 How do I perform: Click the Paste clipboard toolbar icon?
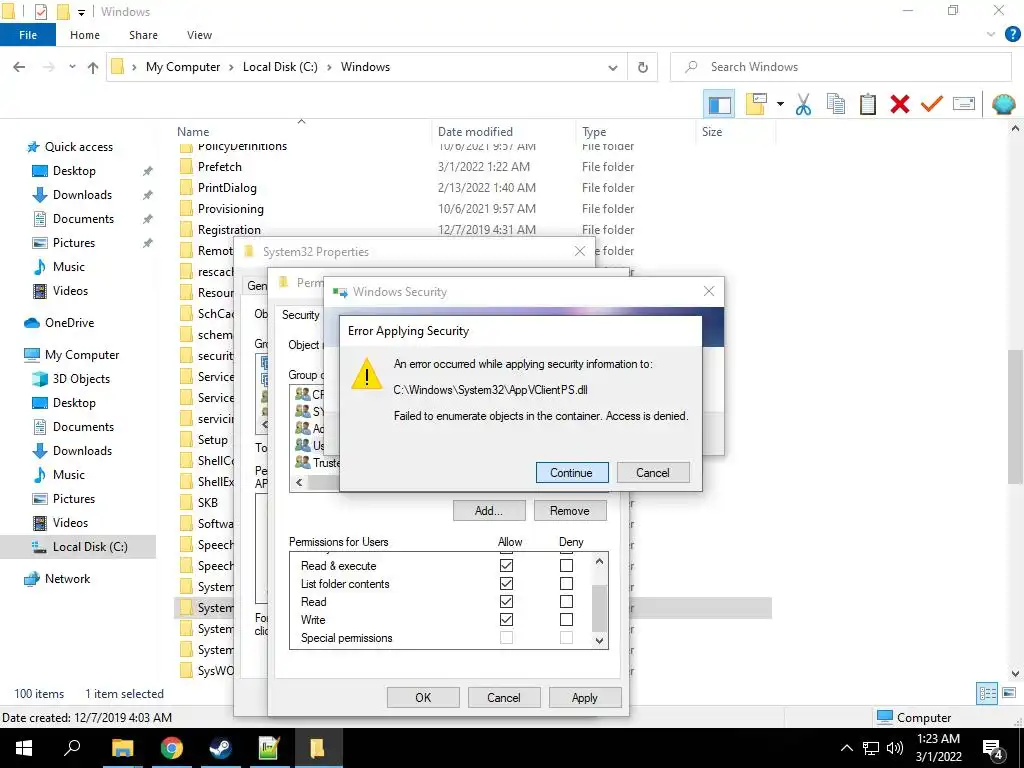868,104
